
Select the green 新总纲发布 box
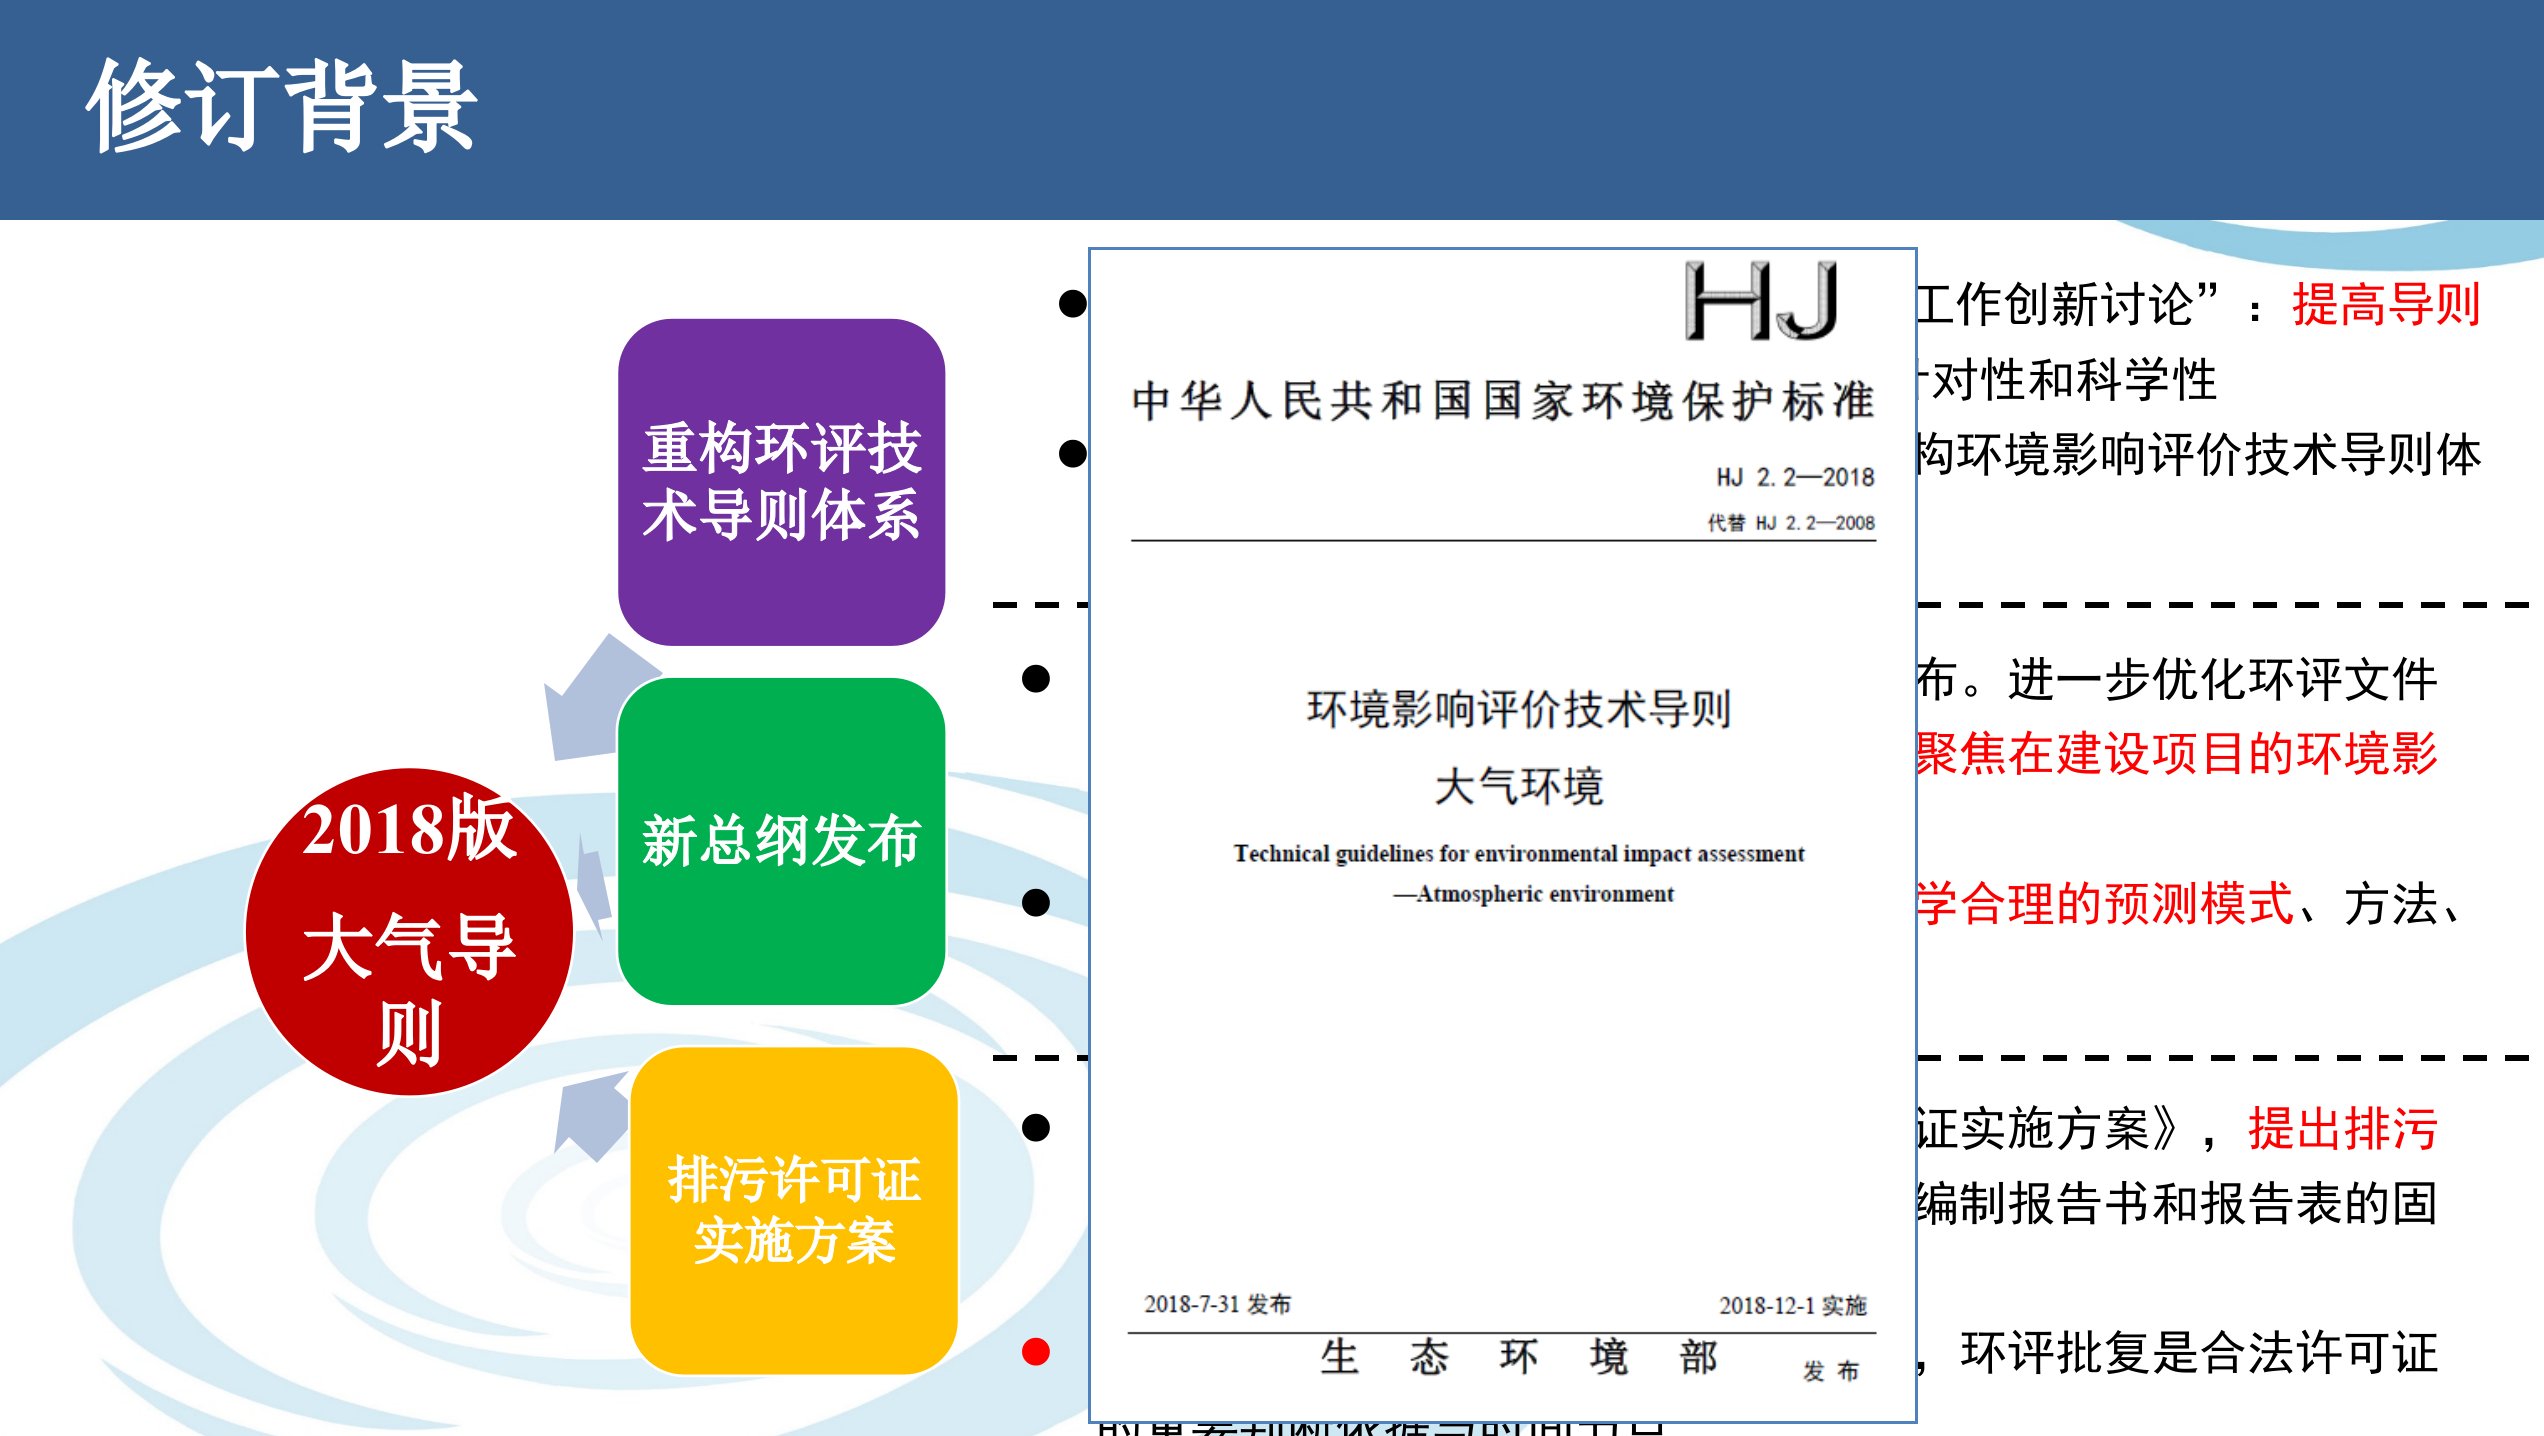pyautogui.click(x=781, y=841)
